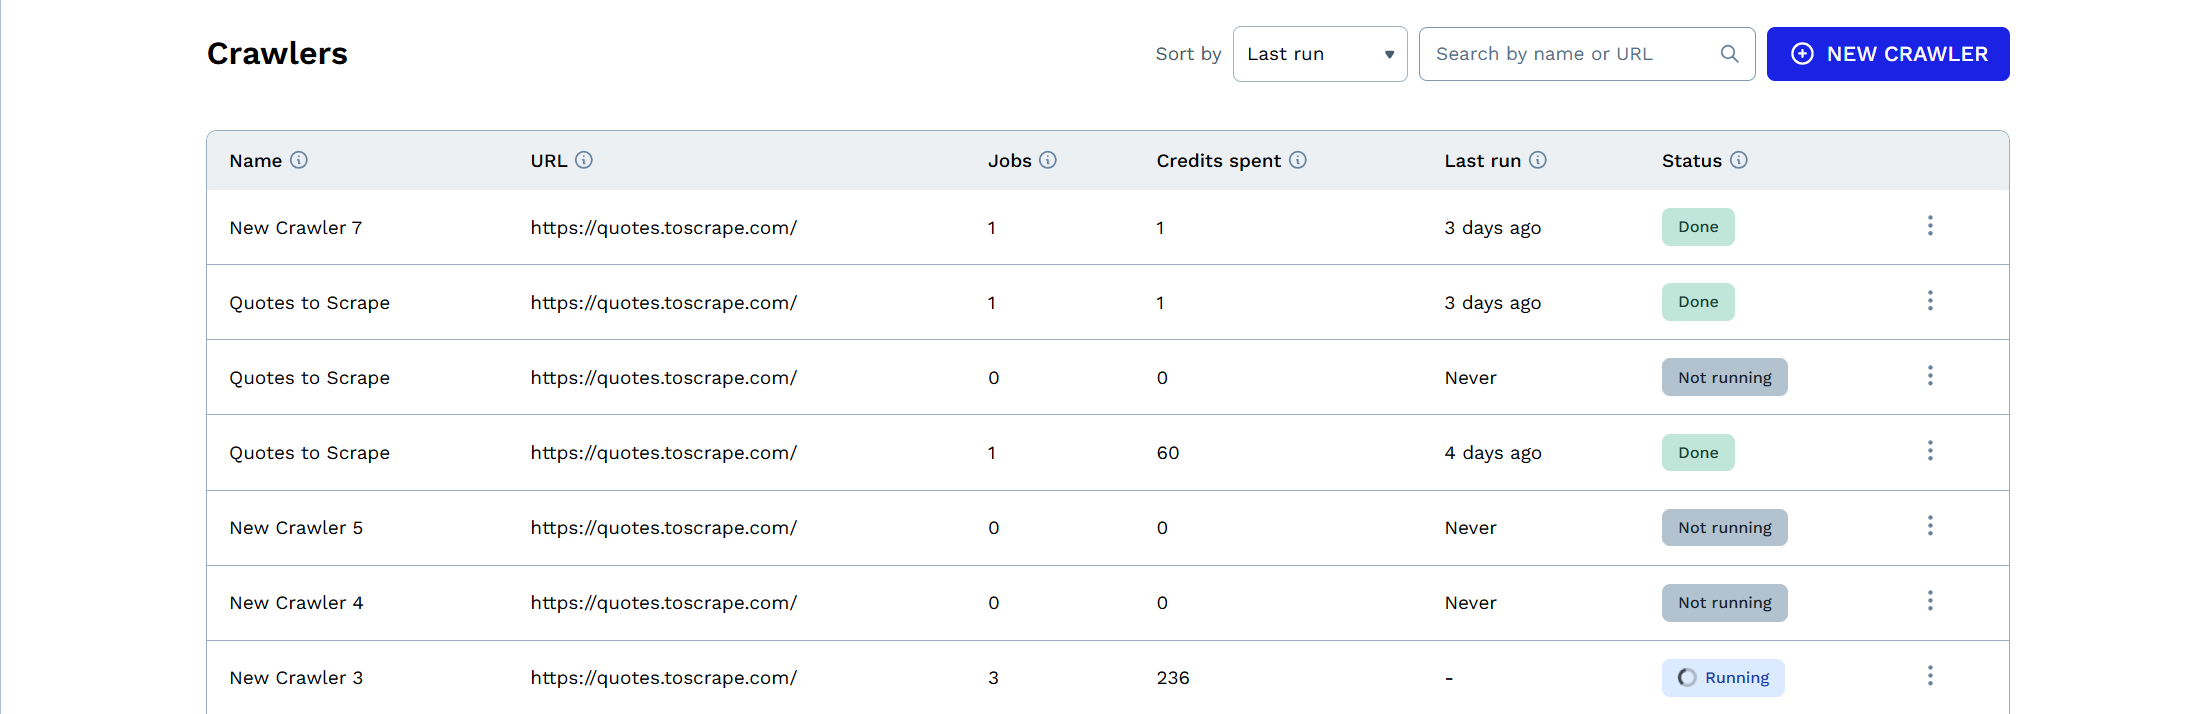This screenshot has width=2205, height=714.
Task: Click the info icon beside Credits spent
Action: pos(1298,160)
